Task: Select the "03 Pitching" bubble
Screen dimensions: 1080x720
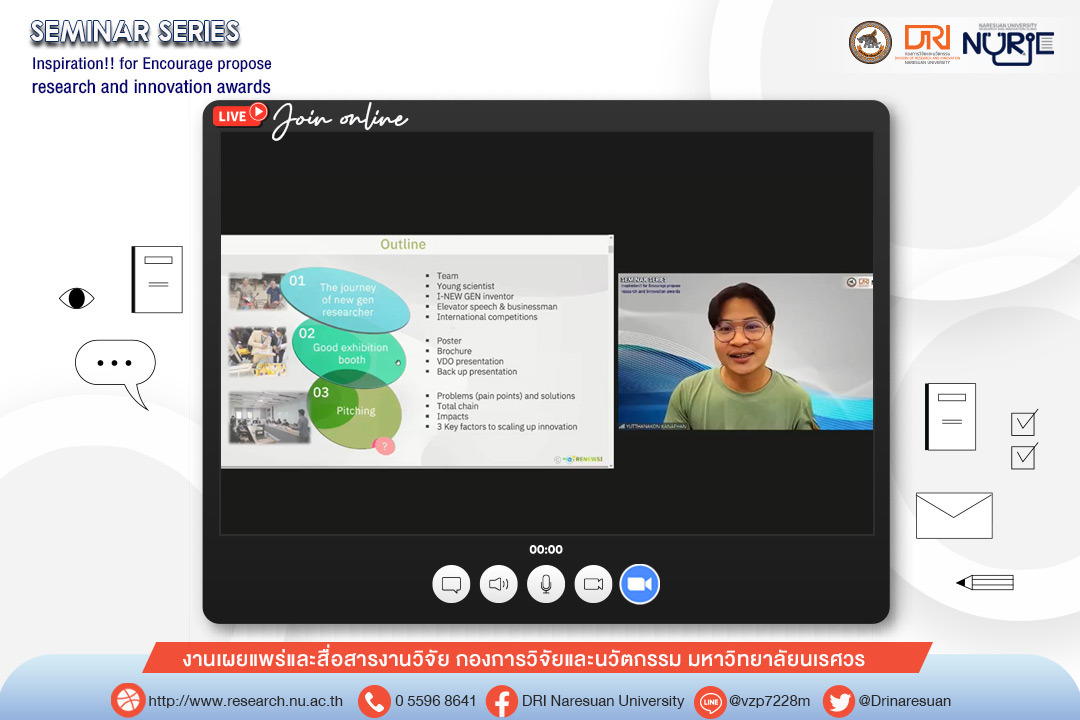Action: 353,411
